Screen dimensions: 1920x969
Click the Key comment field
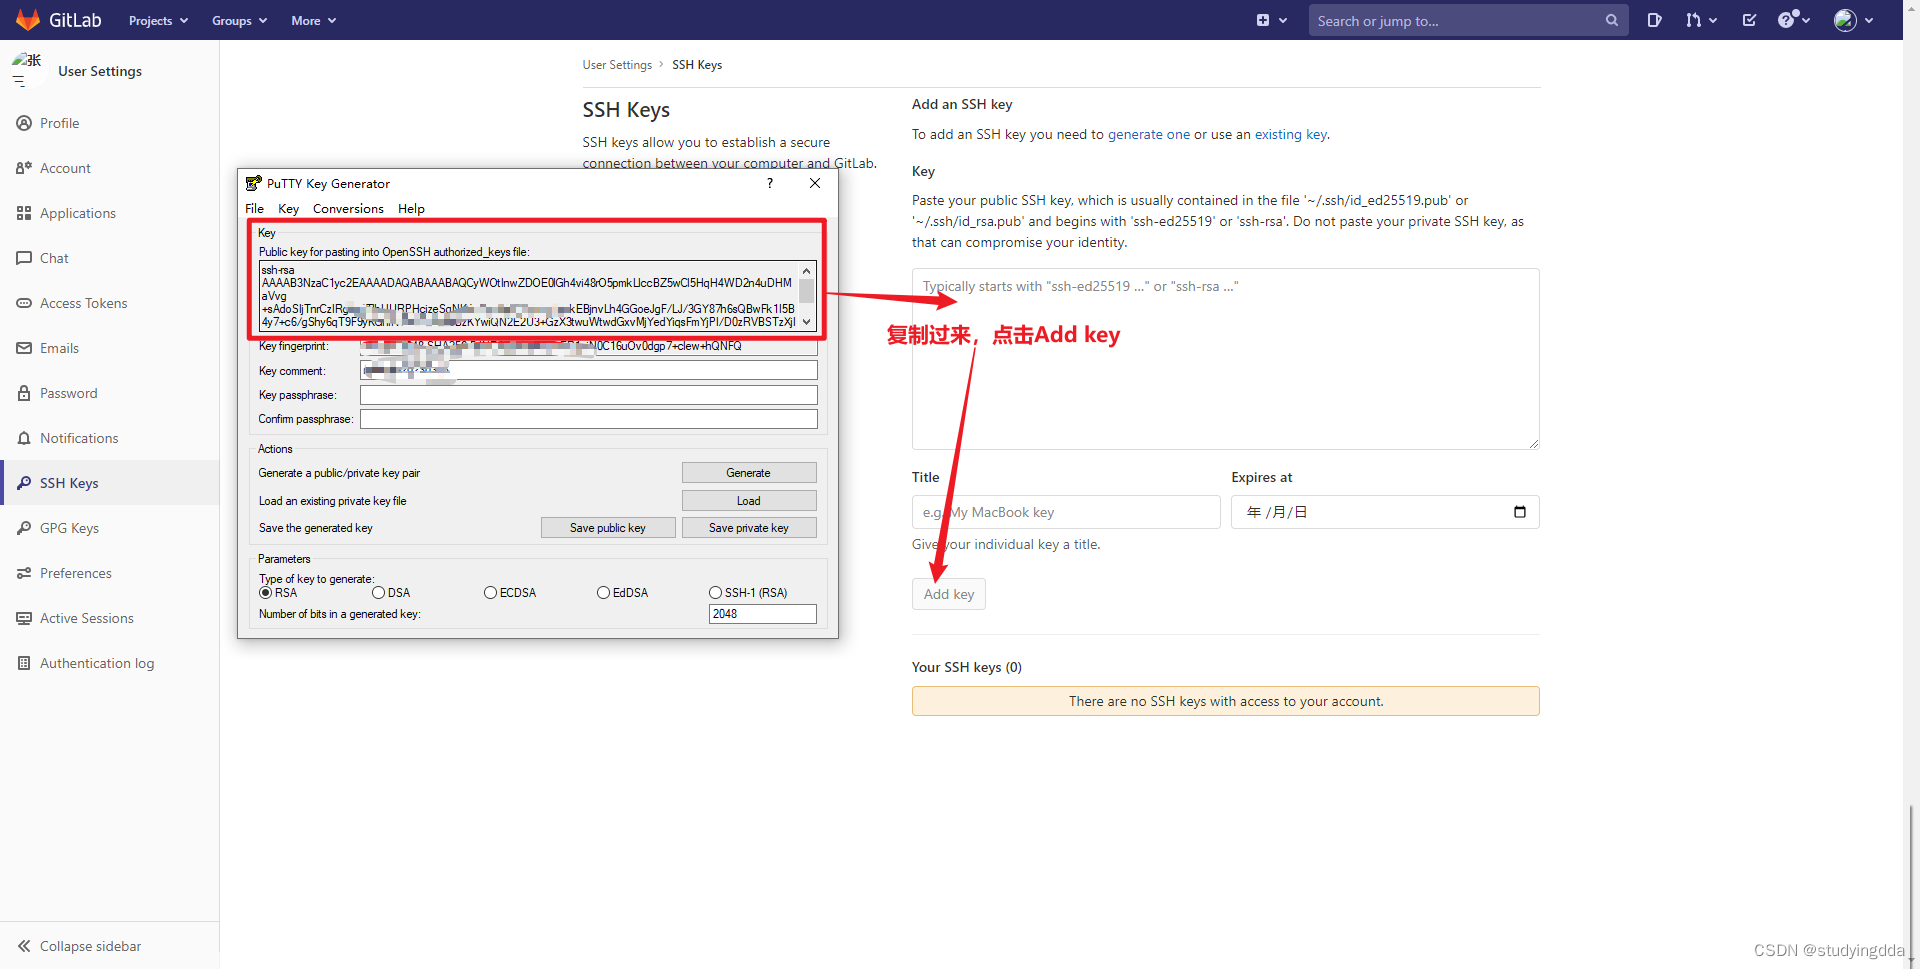coord(589,371)
